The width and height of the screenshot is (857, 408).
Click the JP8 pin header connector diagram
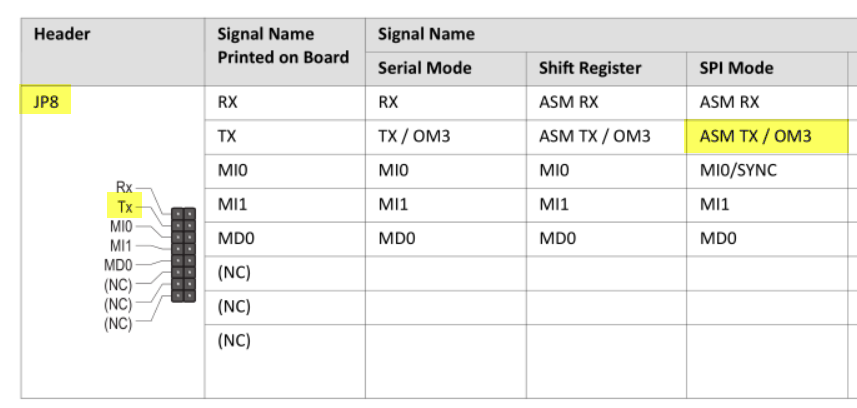[183, 254]
